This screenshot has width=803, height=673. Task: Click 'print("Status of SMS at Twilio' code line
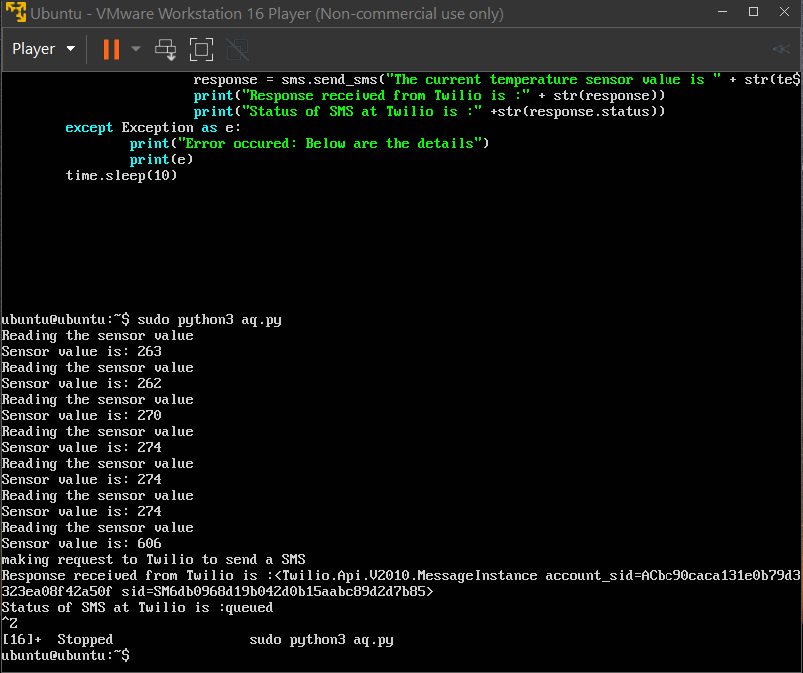coord(429,111)
